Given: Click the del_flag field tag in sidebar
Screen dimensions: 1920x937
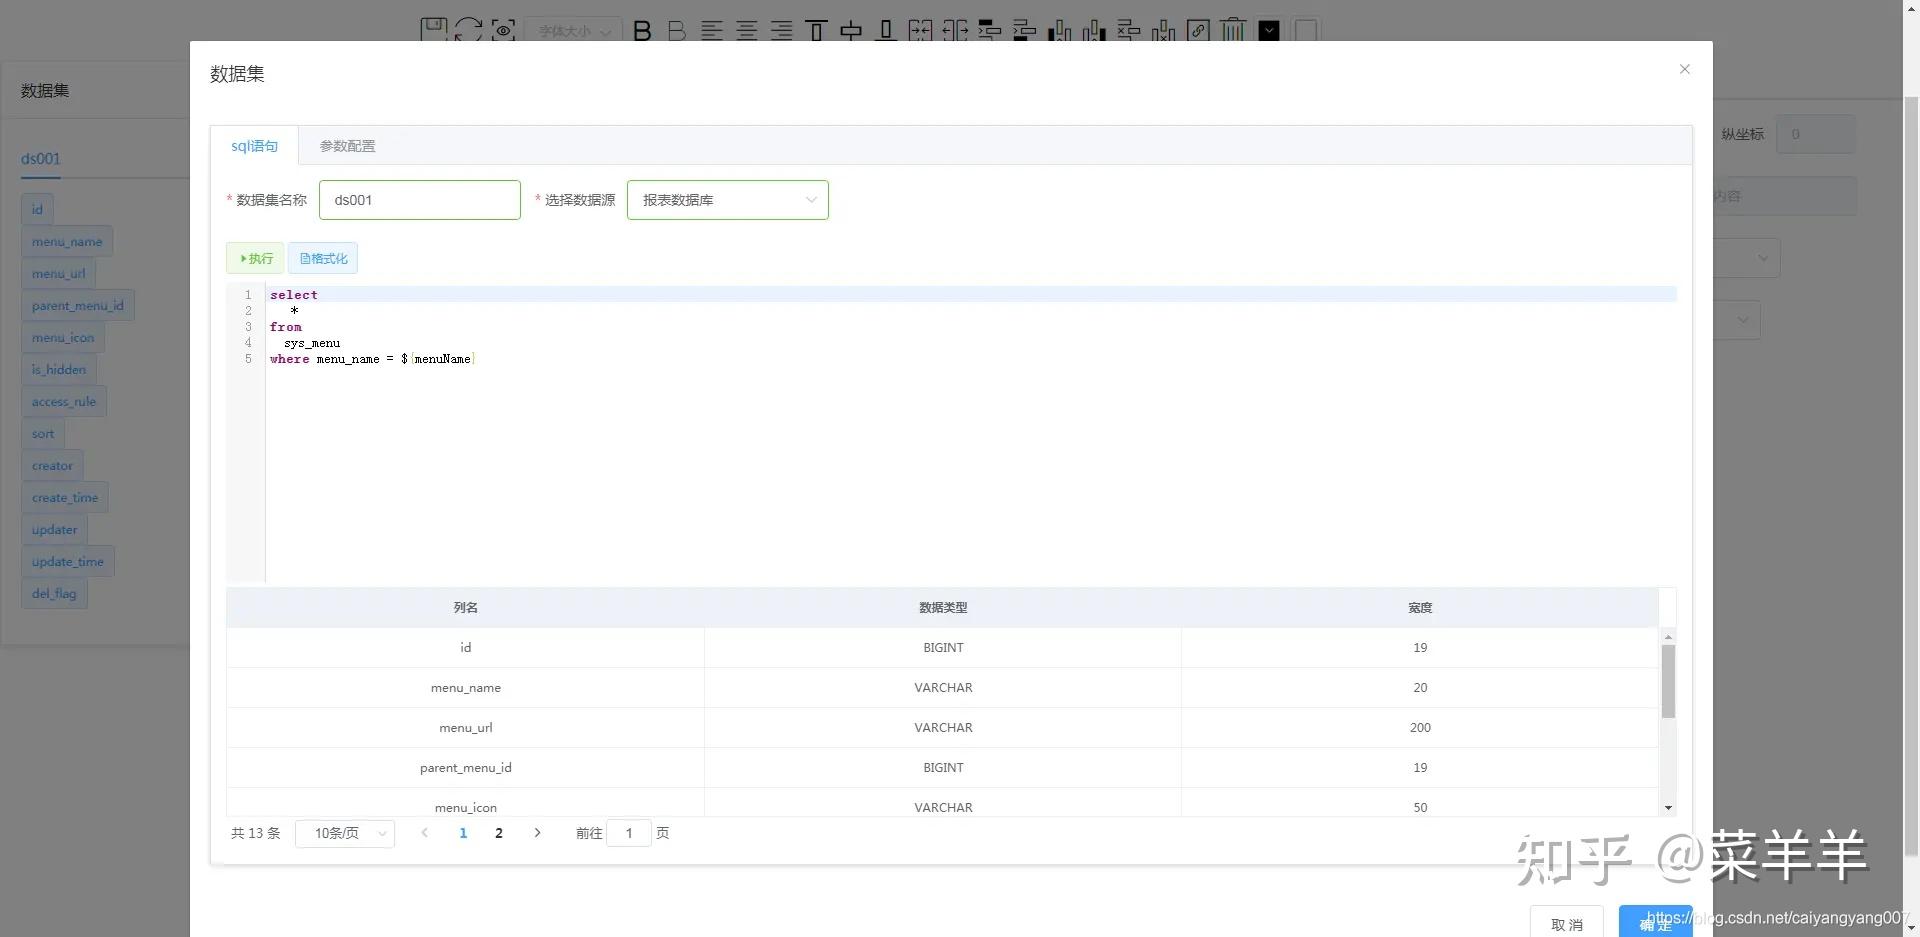Looking at the screenshot, I should point(54,594).
